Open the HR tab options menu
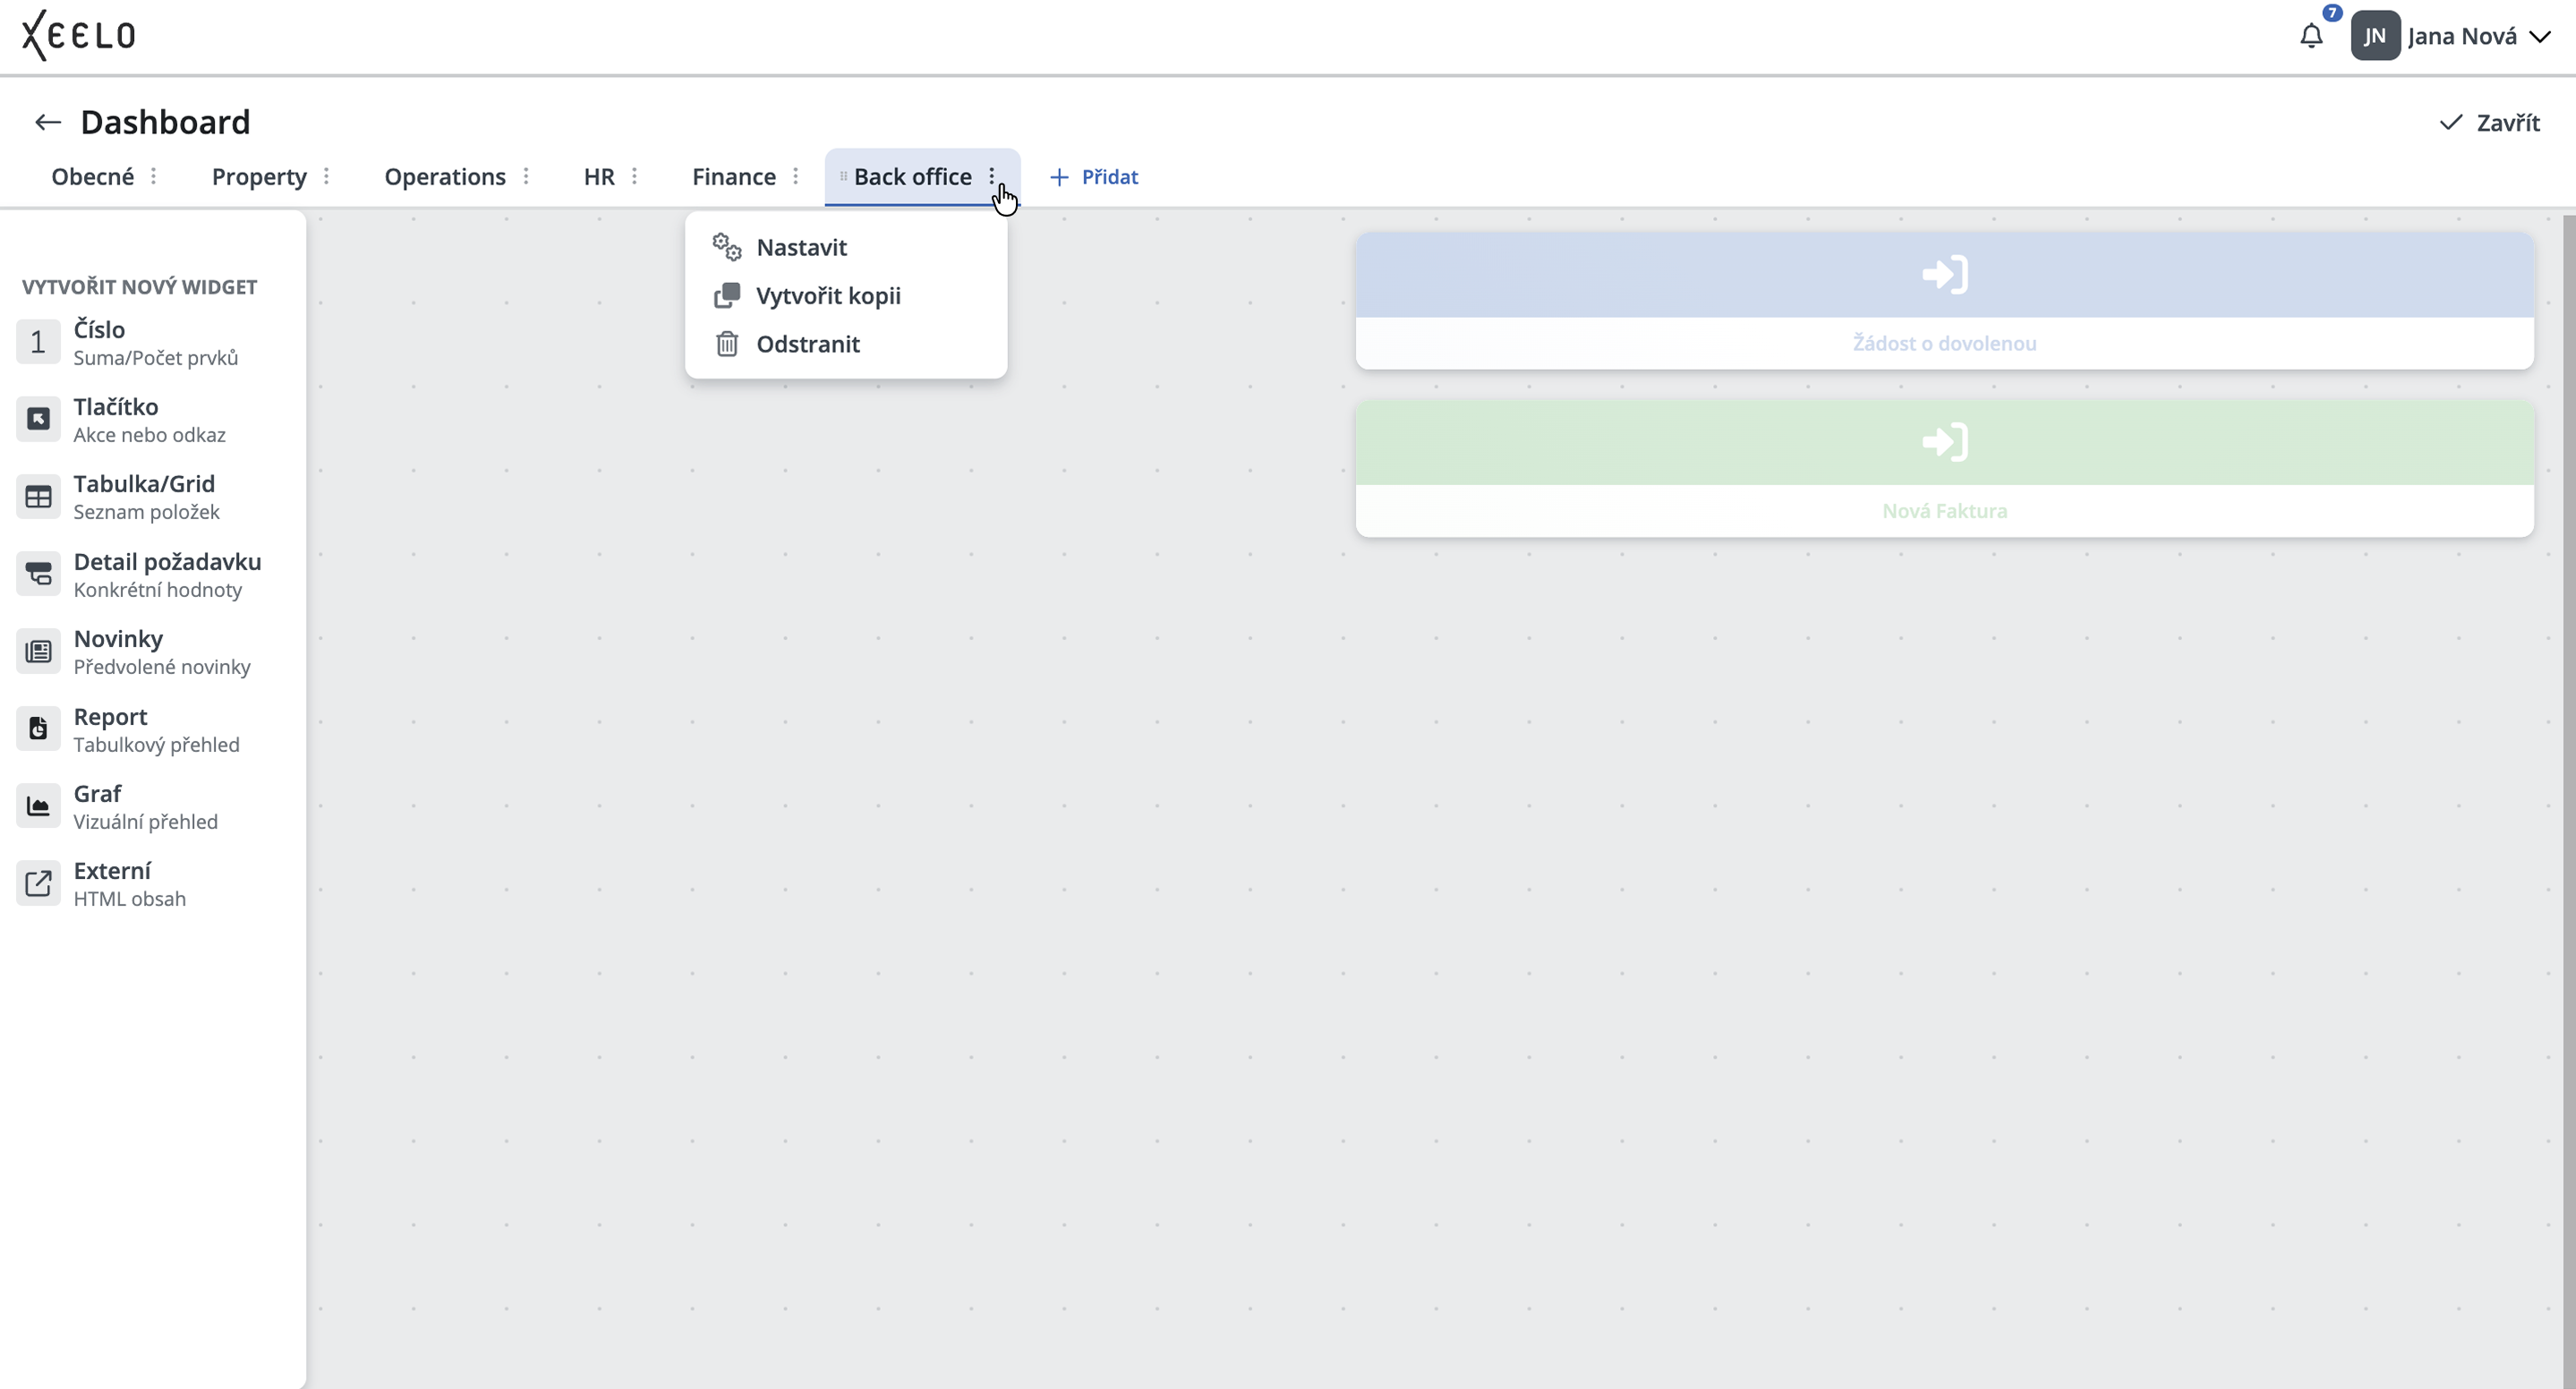Image resolution: width=2576 pixels, height=1389 pixels. [x=634, y=176]
